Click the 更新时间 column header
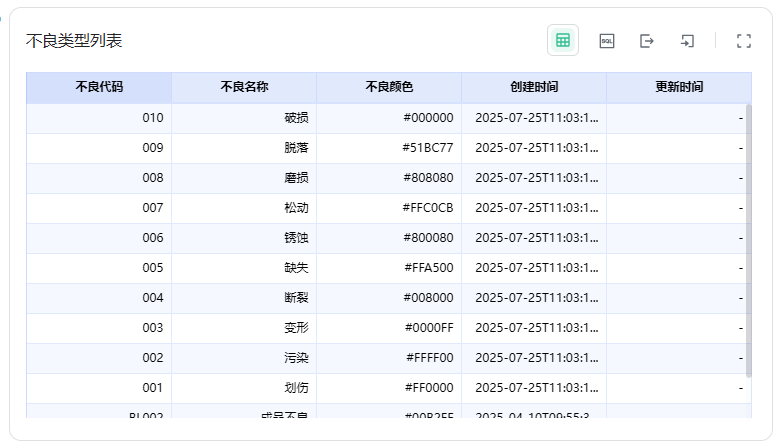 point(679,87)
